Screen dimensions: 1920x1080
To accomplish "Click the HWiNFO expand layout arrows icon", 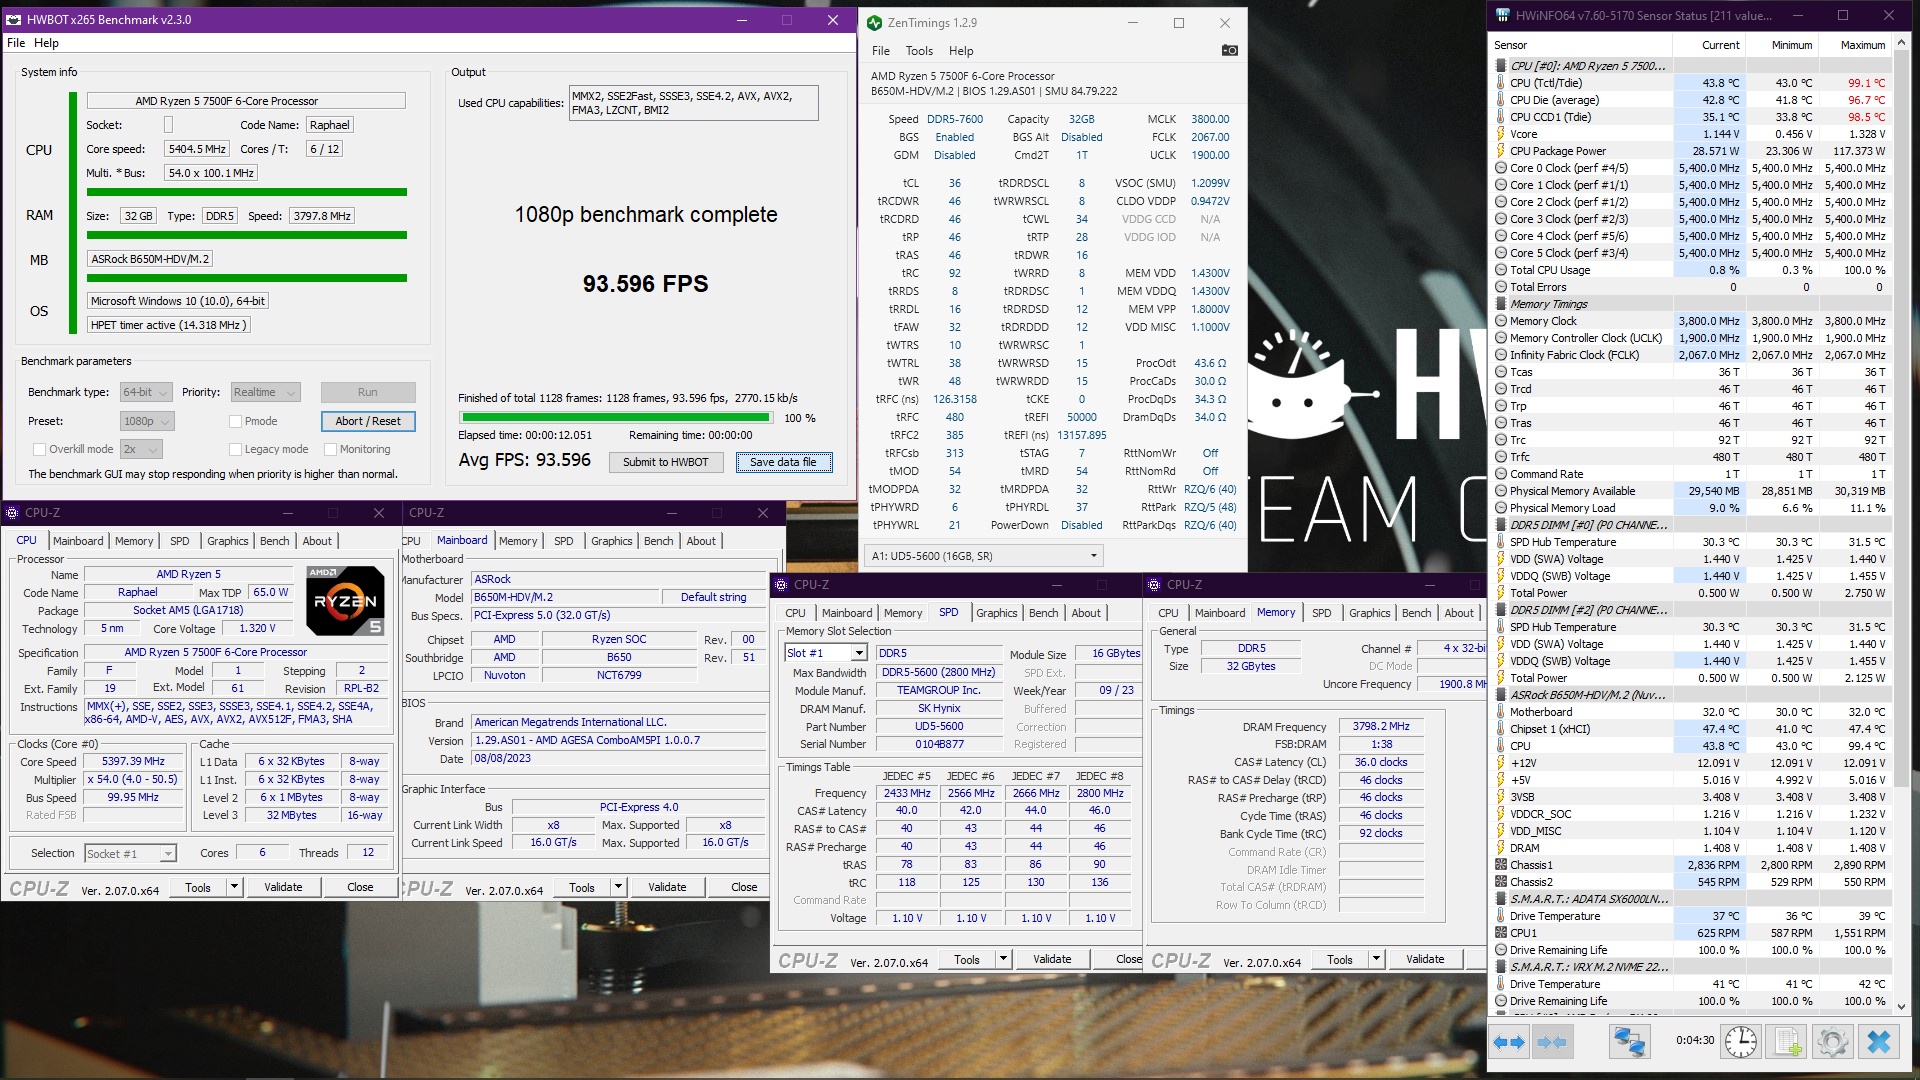I will [x=1509, y=1042].
